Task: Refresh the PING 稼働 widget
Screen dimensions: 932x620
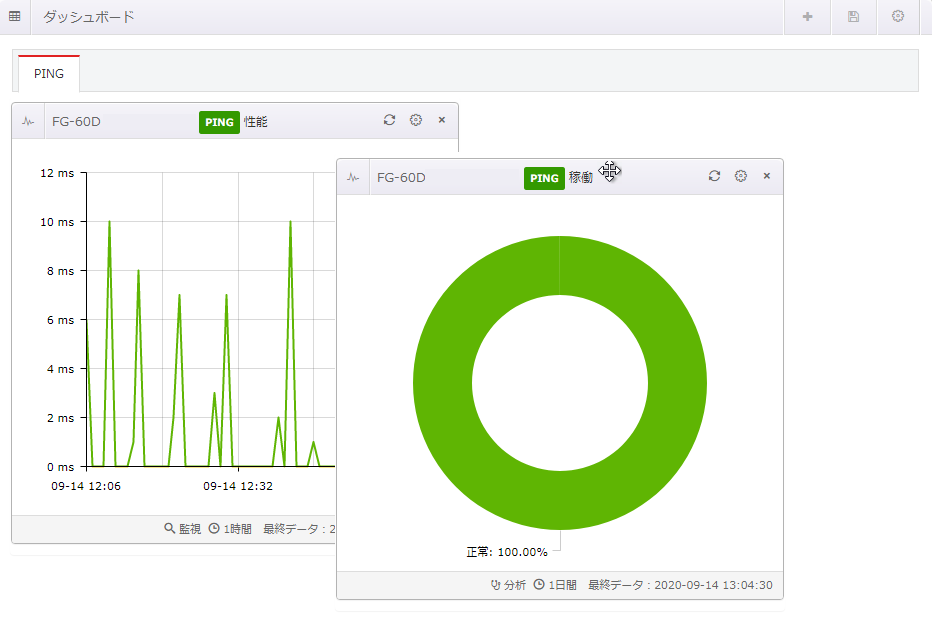Action: click(x=714, y=176)
